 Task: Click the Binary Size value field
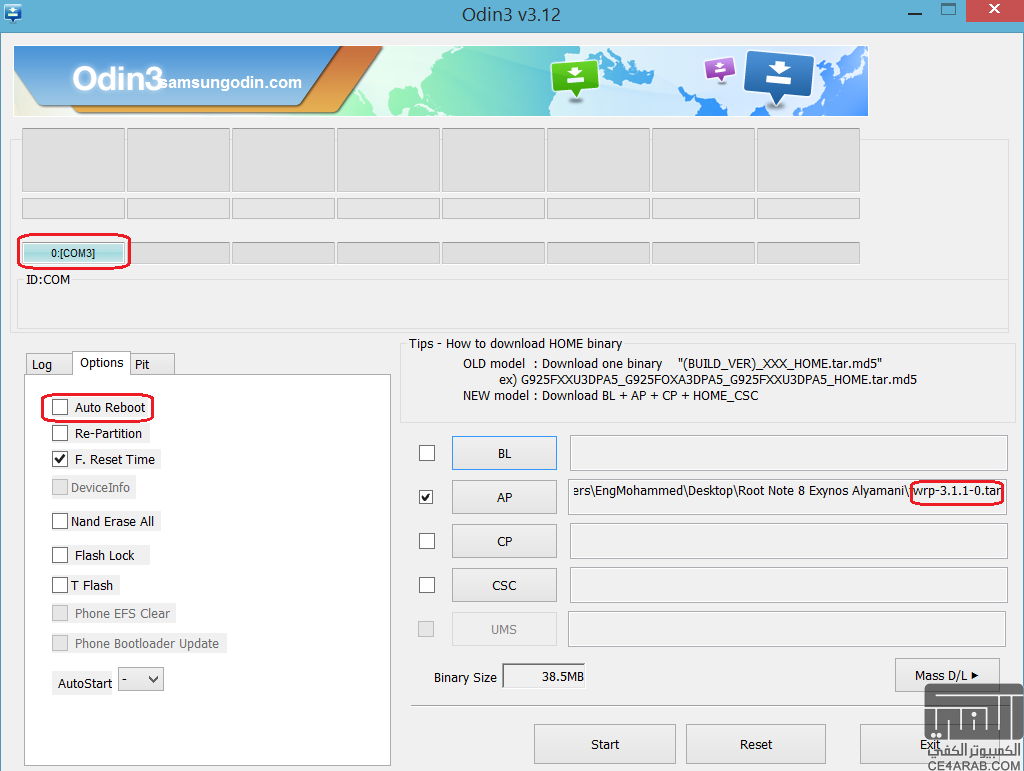(544, 676)
